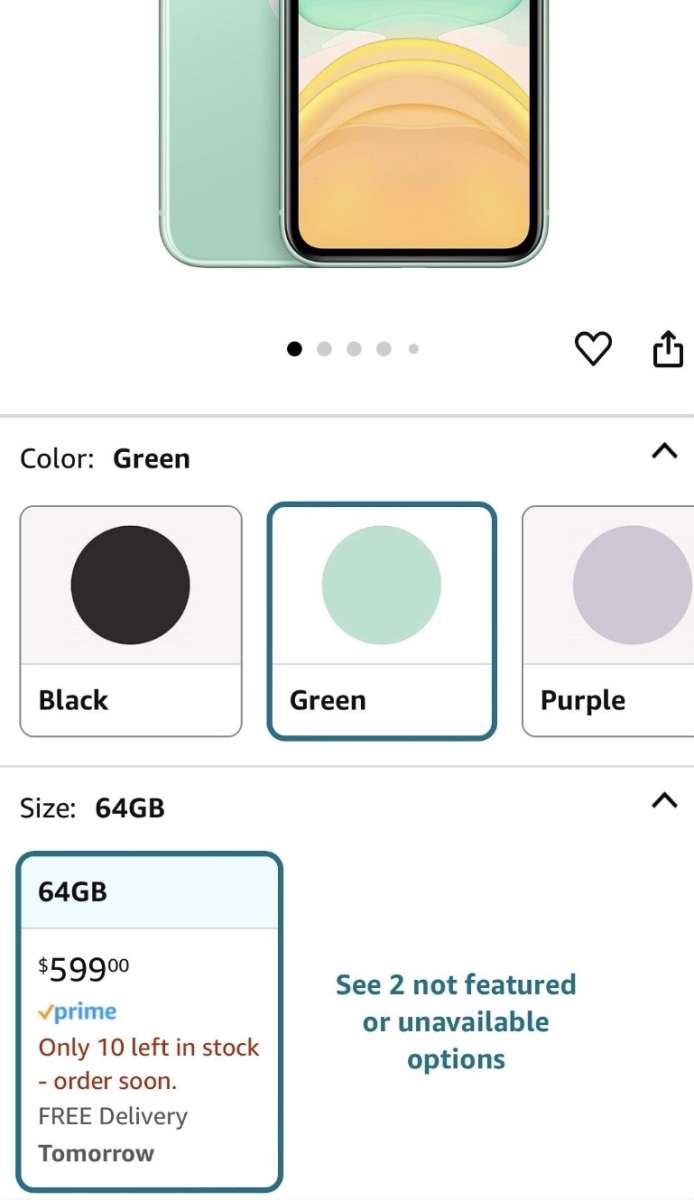Image resolution: width=694 pixels, height=1200 pixels.
Task: Open 'See 2 not featured or unavailable options'
Action: 456,1022
